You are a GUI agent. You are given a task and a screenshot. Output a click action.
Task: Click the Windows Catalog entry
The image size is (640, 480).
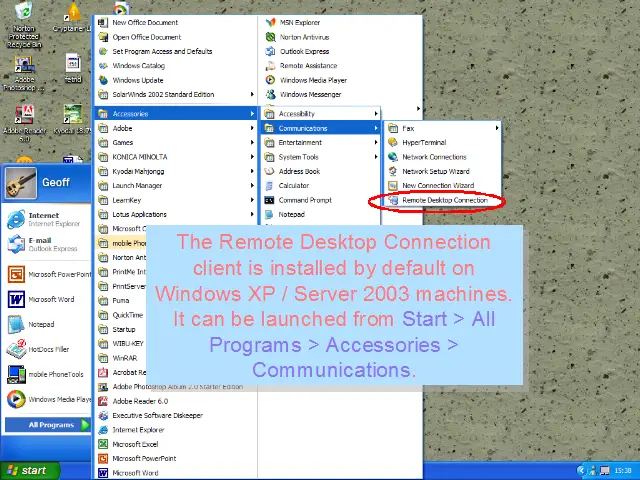176,66
